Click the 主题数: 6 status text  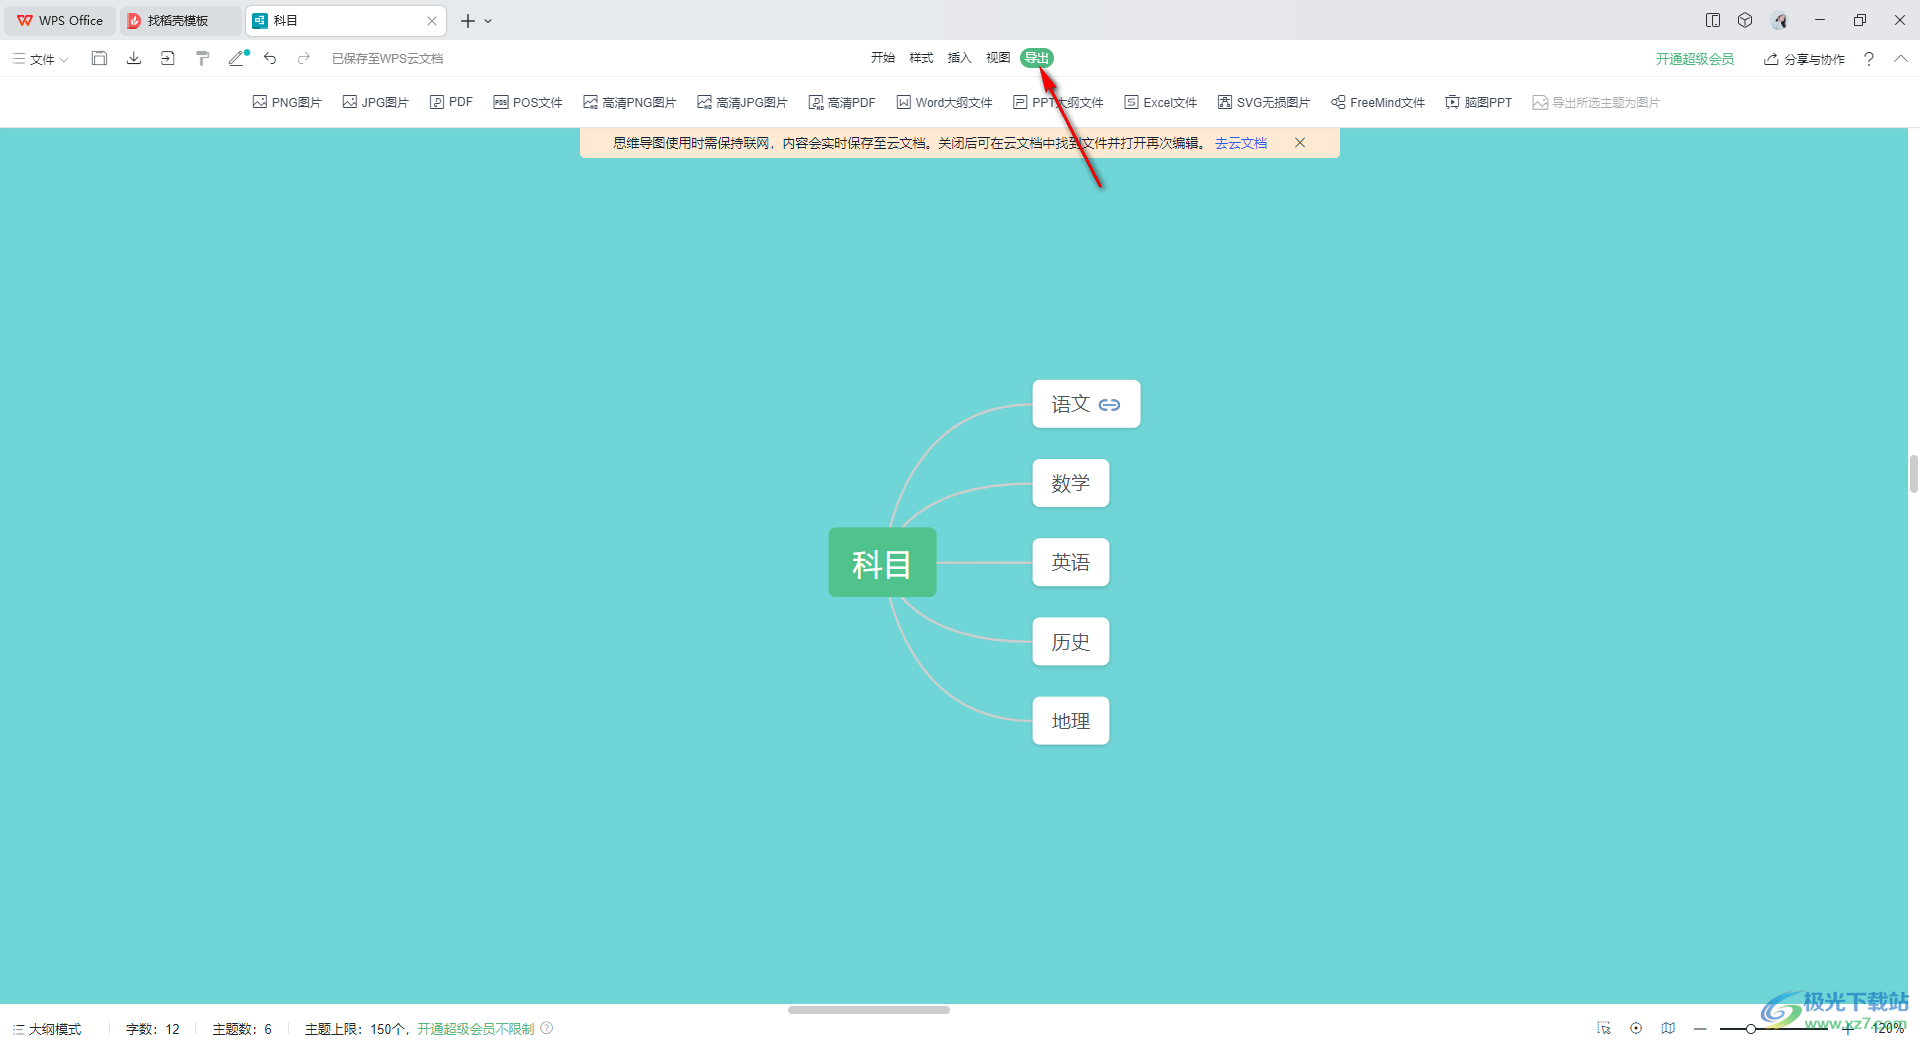(x=242, y=1029)
